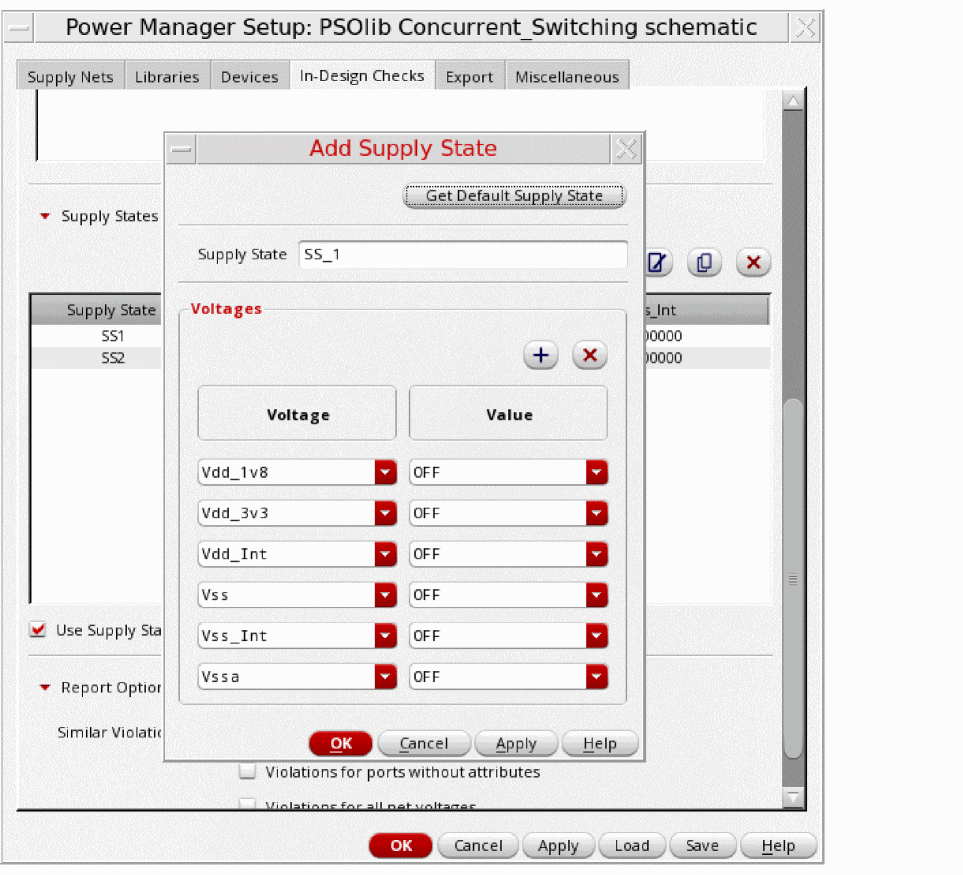The height and width of the screenshot is (875, 963).
Task: Collapse the Supply States section
Action: [x=44, y=216]
